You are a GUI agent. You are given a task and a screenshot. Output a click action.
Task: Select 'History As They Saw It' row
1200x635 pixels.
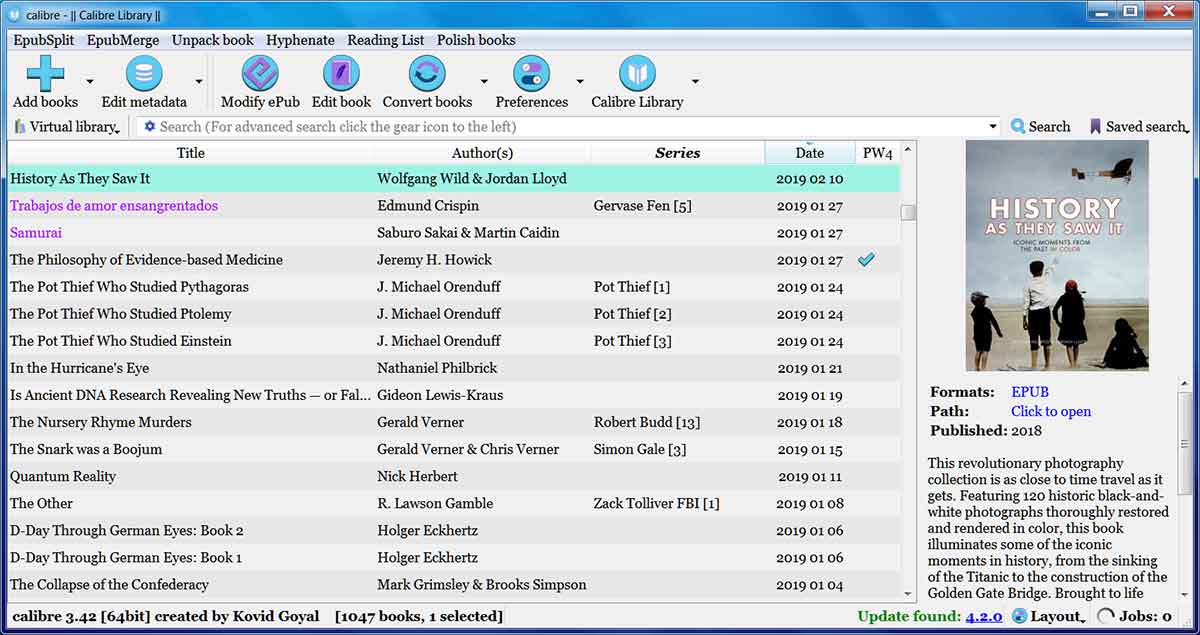[x=453, y=179]
